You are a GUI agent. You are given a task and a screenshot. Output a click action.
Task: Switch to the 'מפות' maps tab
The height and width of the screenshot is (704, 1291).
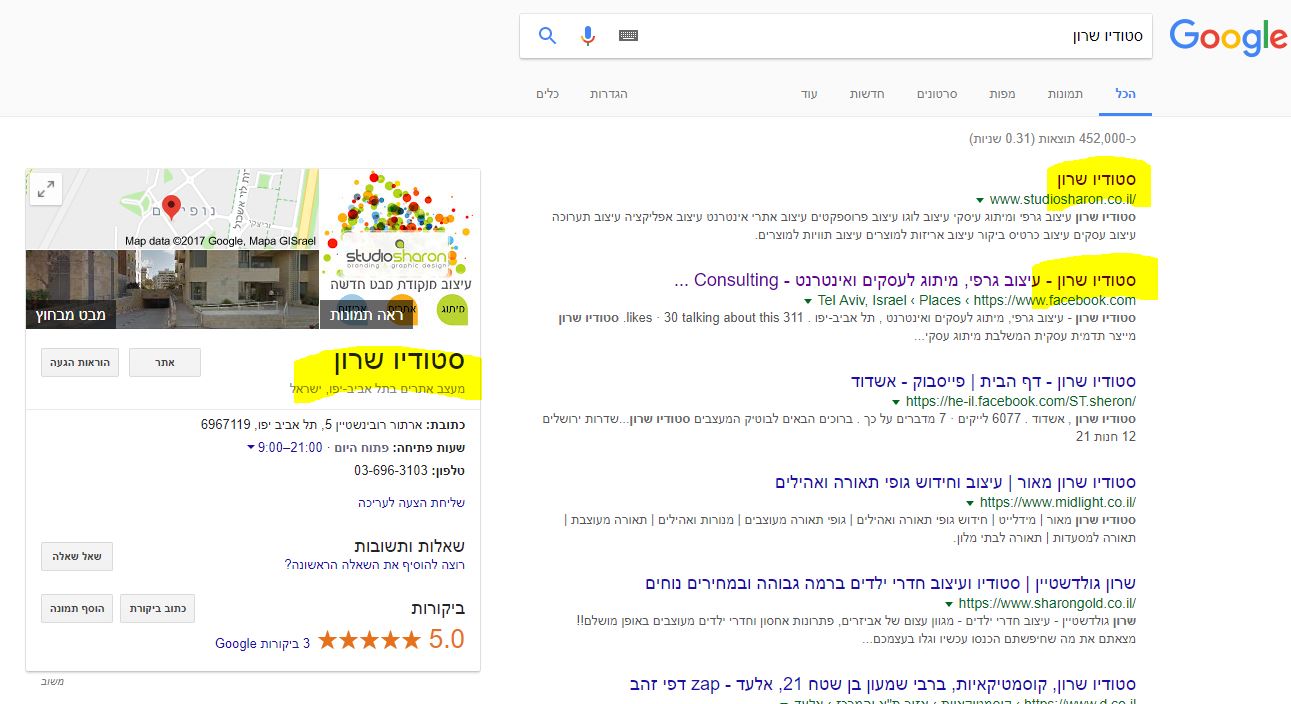[1002, 94]
